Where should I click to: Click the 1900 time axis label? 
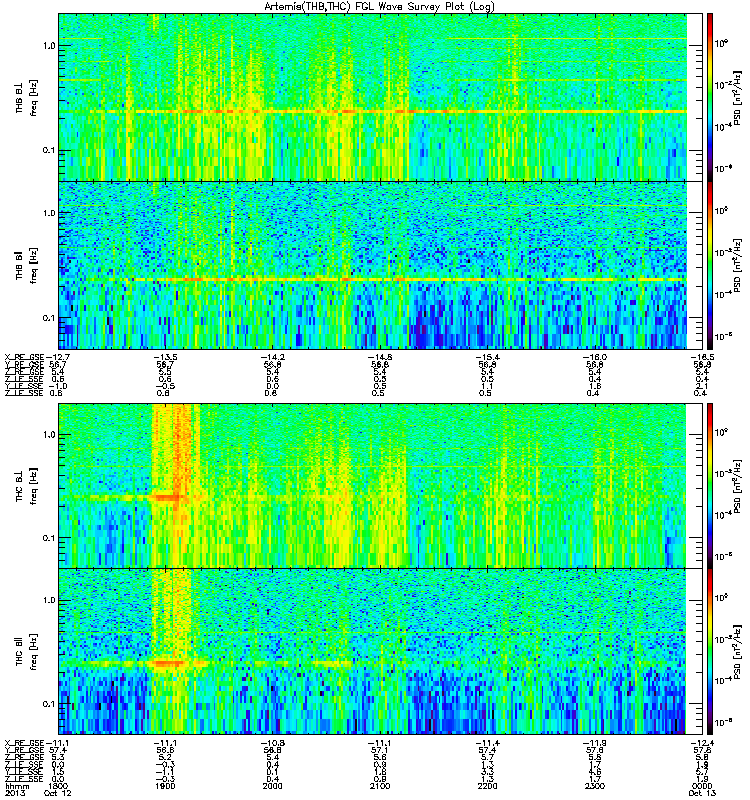165,786
